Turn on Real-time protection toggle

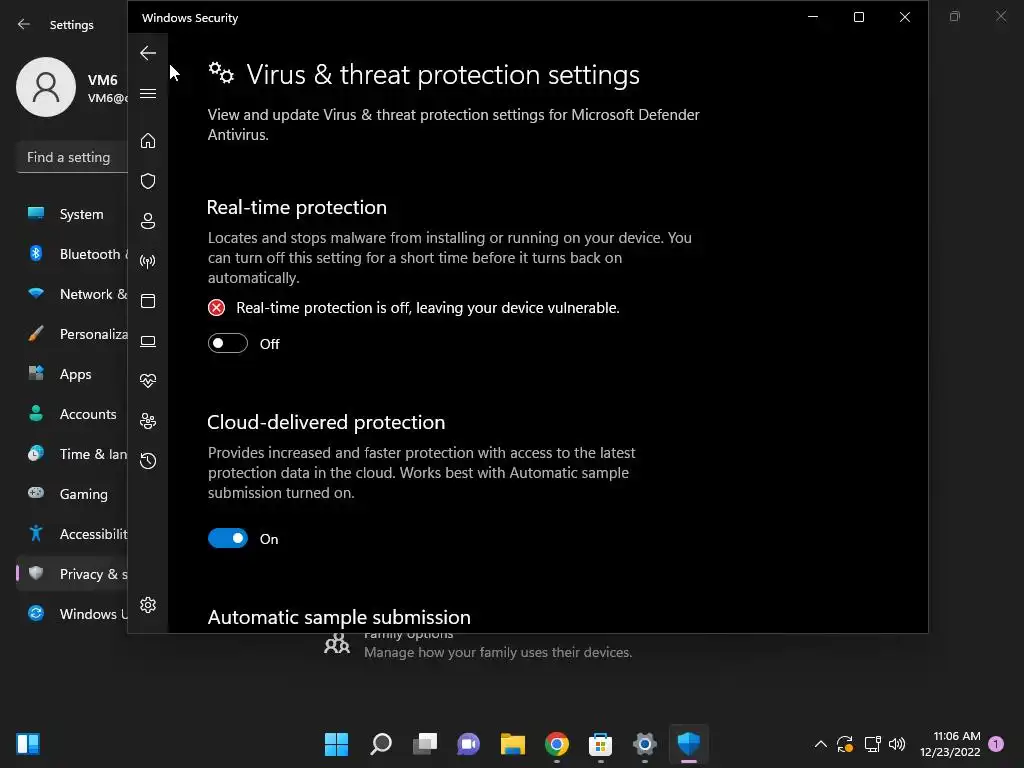point(228,343)
